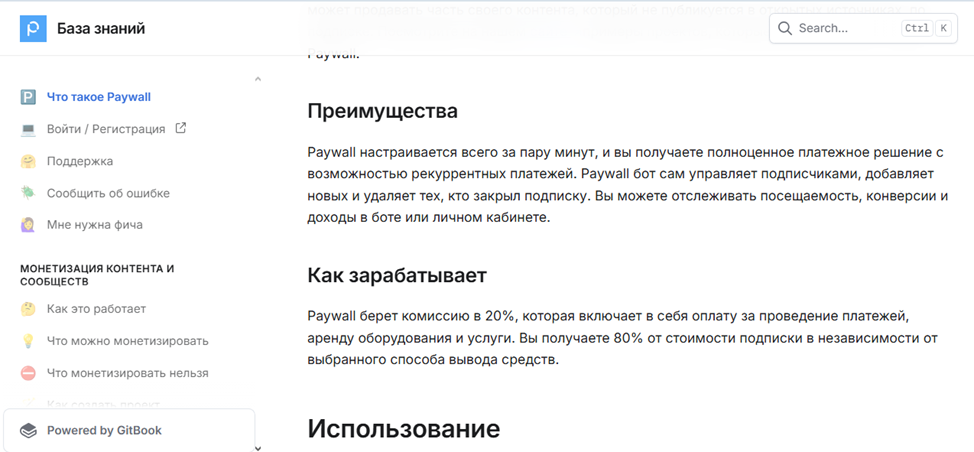Open the Что такое Paywall page
Image resolution: width=974 pixels, height=452 pixels.
[x=99, y=97]
